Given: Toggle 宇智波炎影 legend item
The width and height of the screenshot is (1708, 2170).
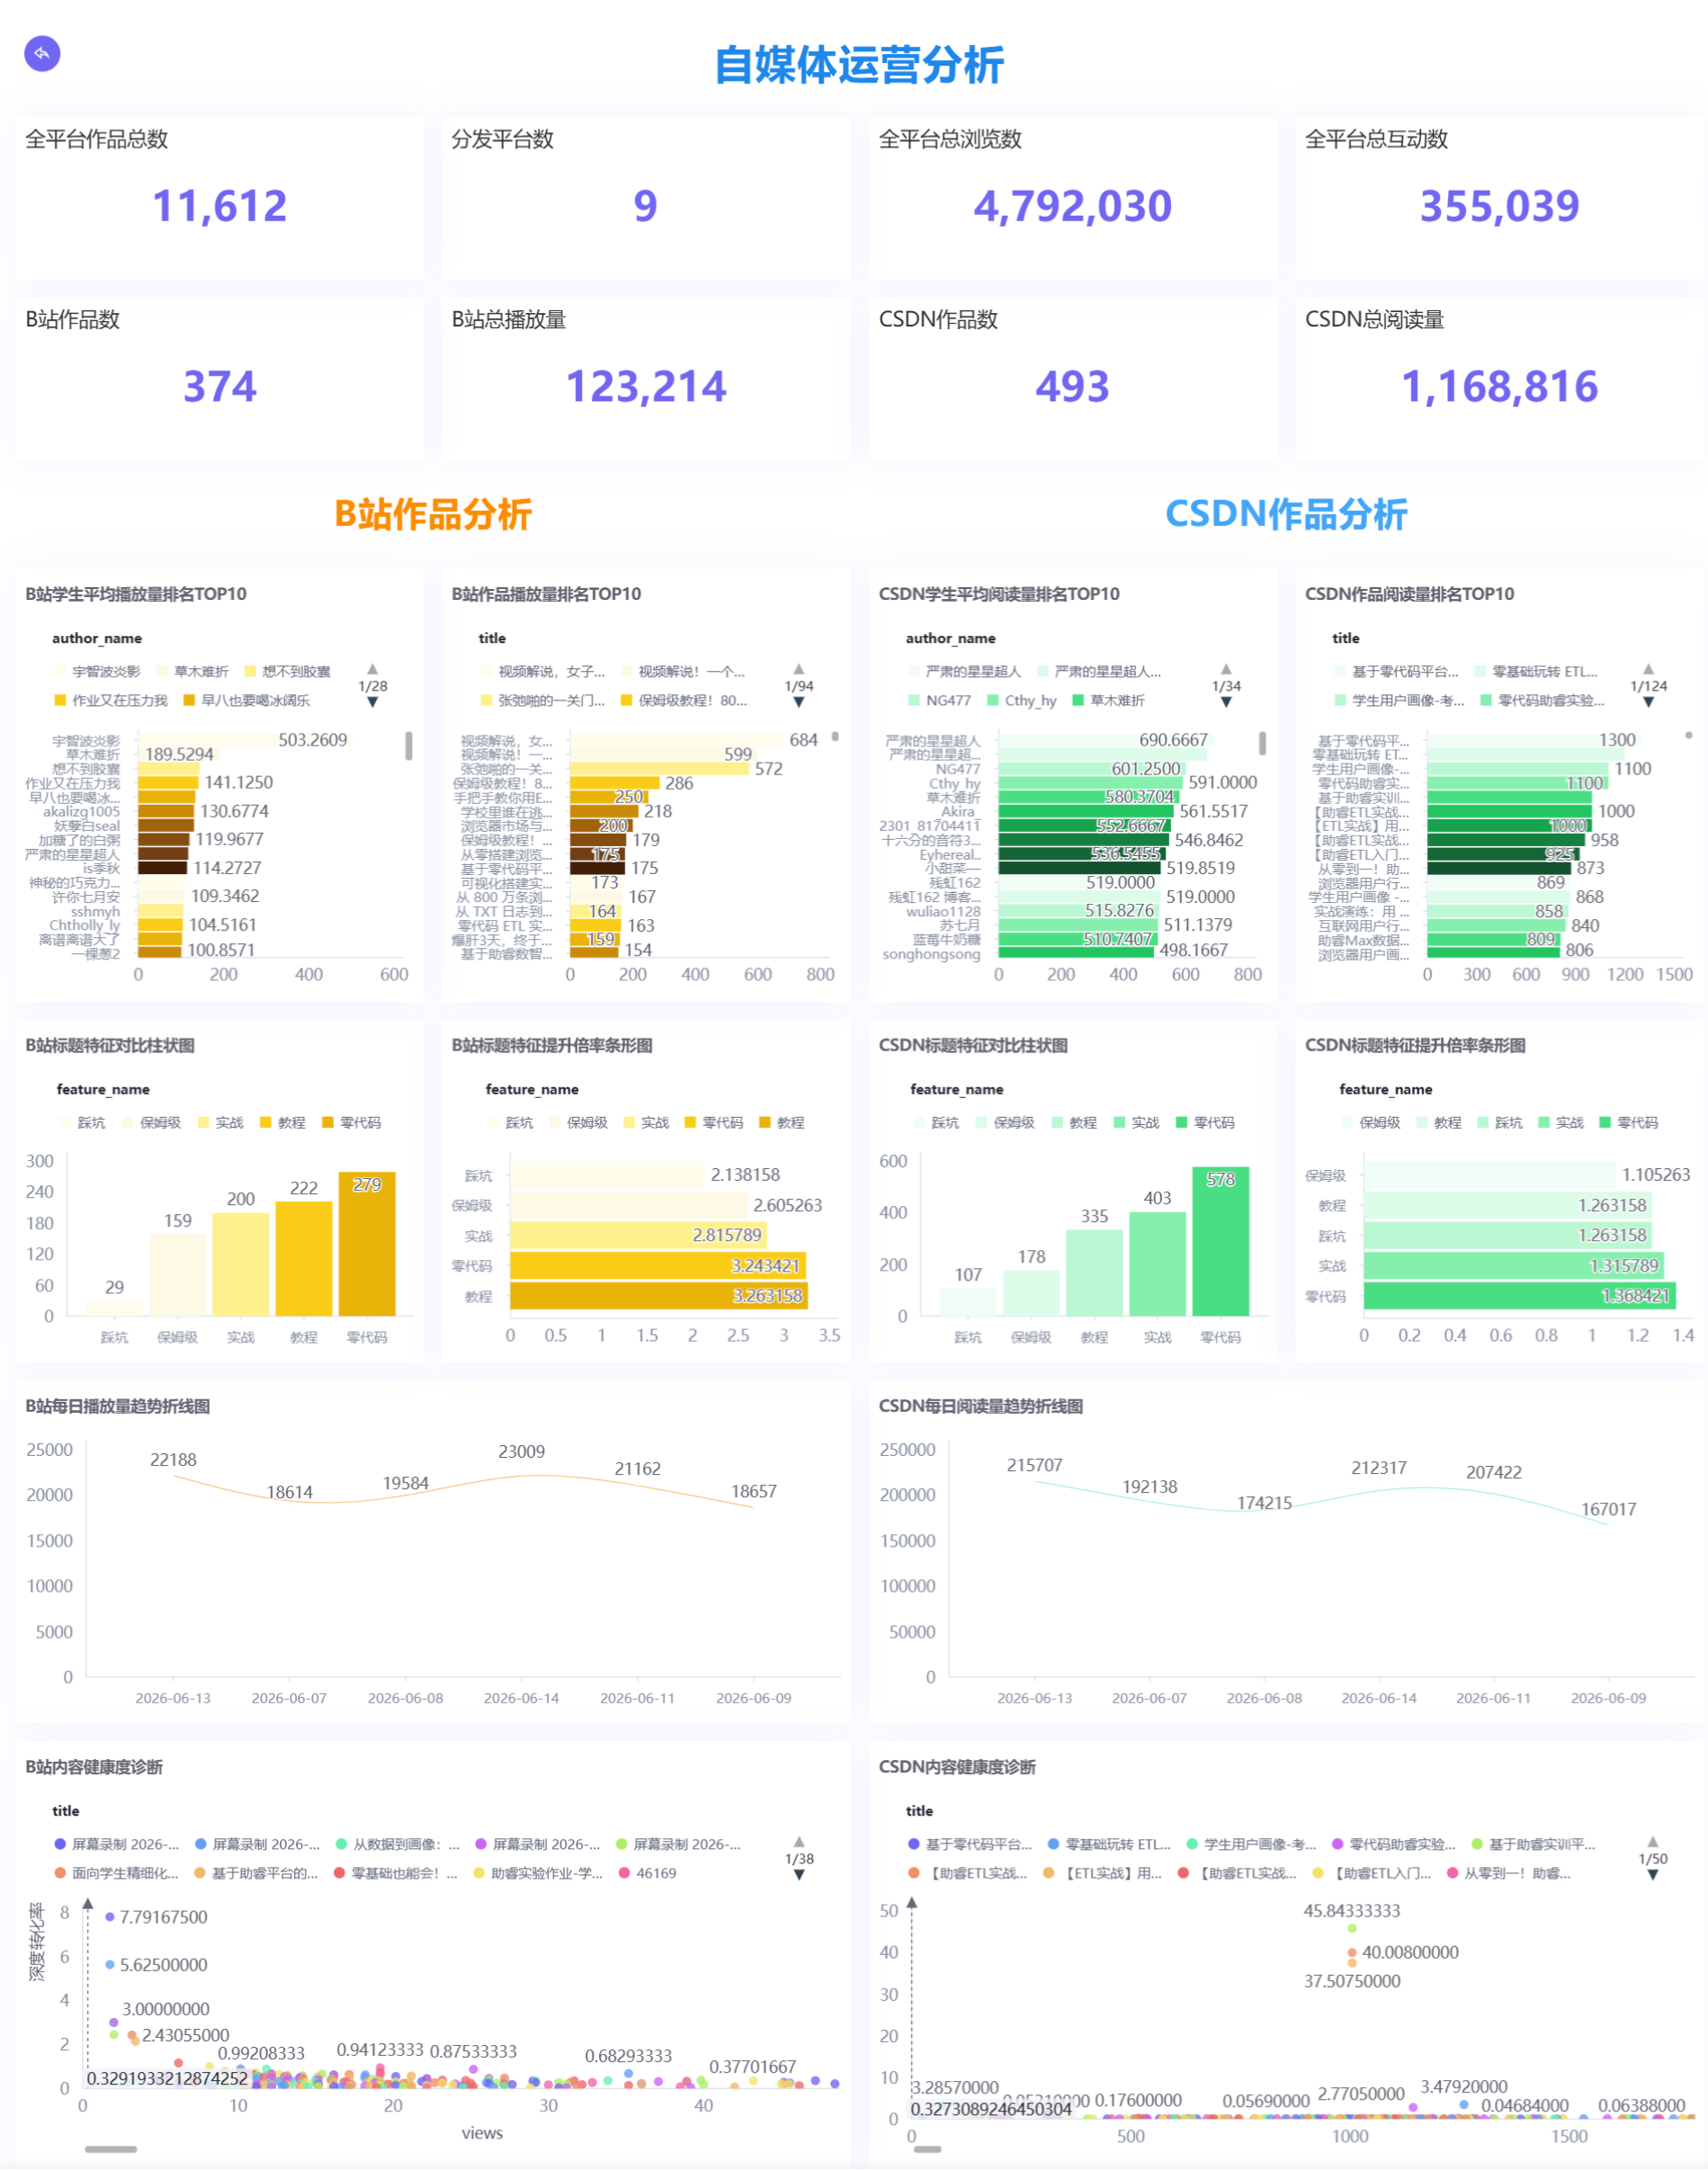Looking at the screenshot, I should pyautogui.click(x=97, y=672).
